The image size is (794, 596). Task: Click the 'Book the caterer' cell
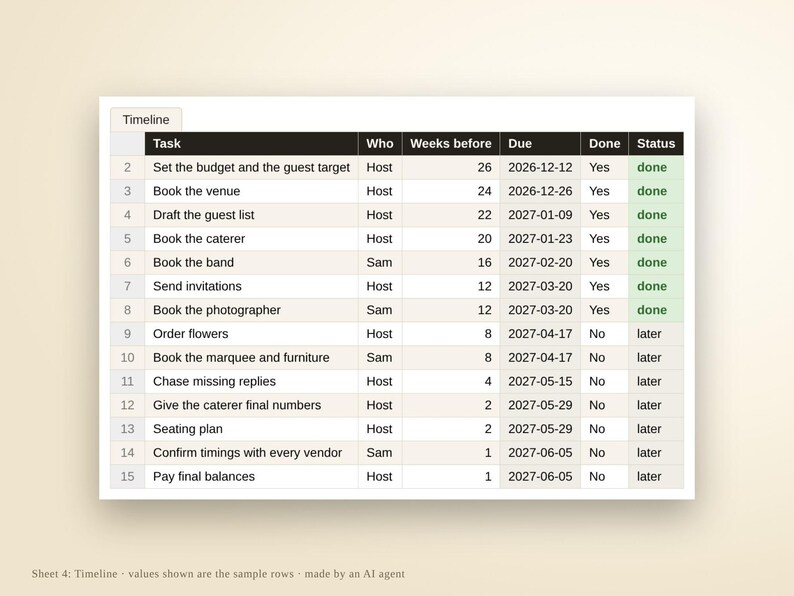pyautogui.click(x=251, y=239)
